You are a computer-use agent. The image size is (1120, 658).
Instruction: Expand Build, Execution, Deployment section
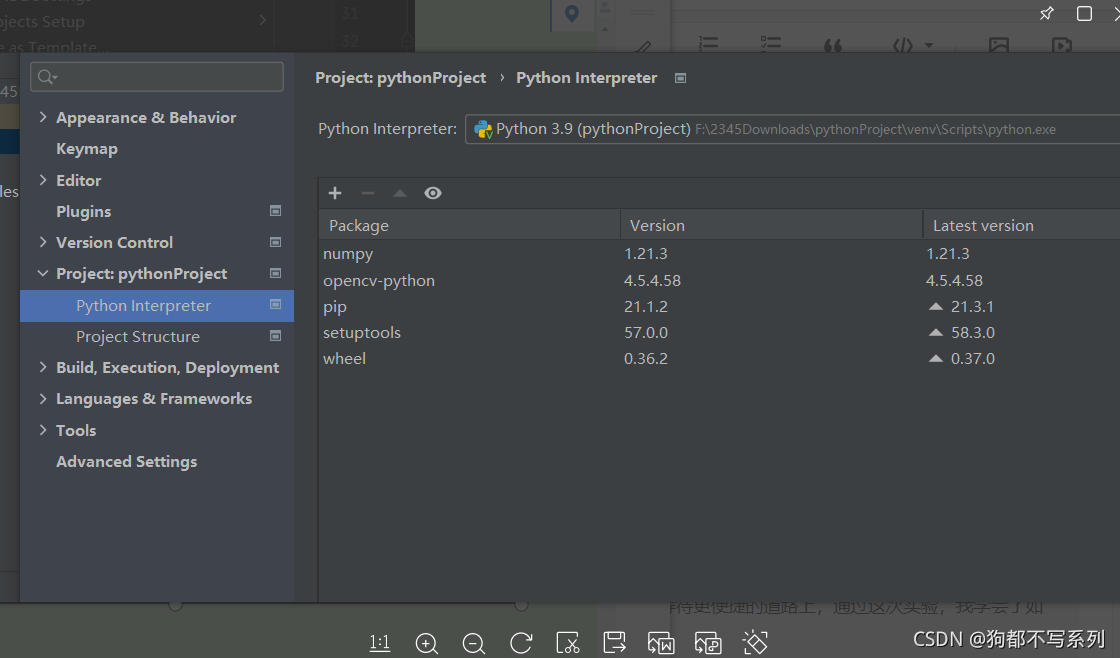coord(43,367)
